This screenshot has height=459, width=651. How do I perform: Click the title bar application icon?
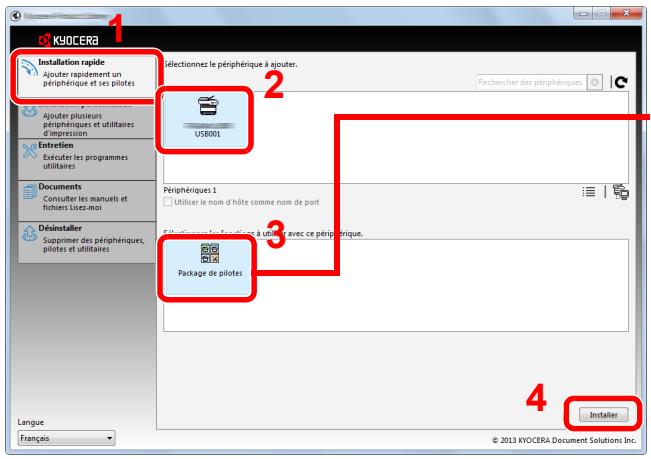[x=16, y=16]
